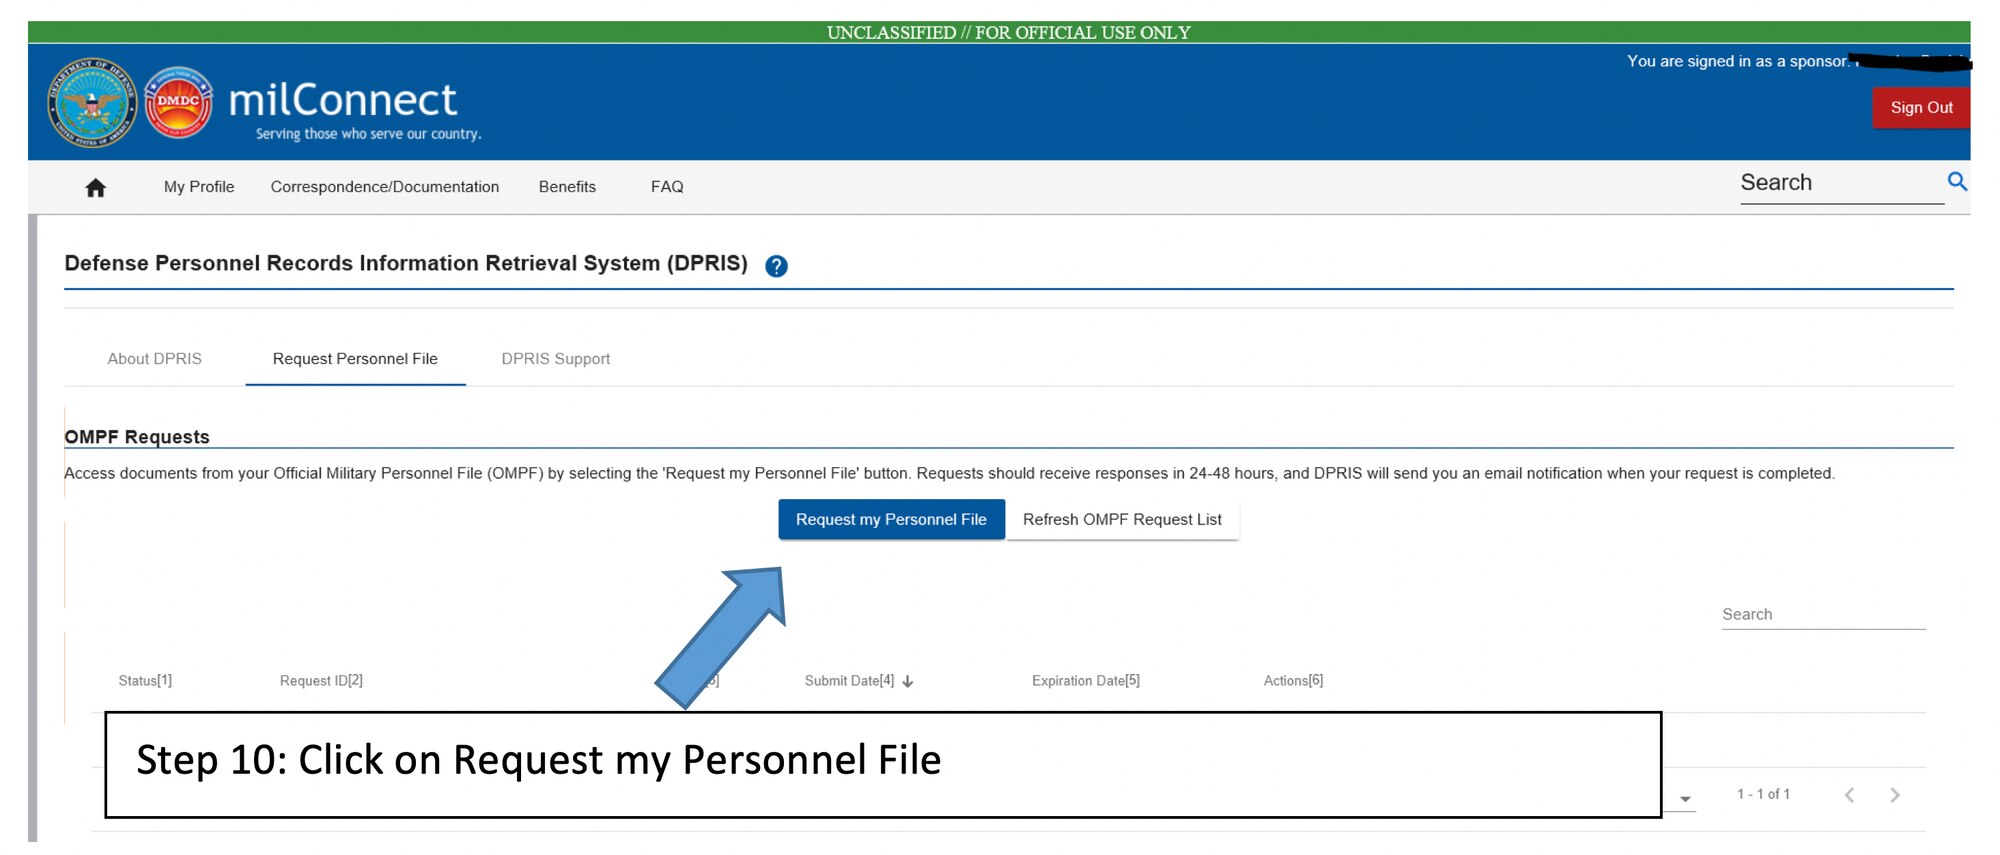
Task: Click the Status[1] column header
Action: pos(145,681)
